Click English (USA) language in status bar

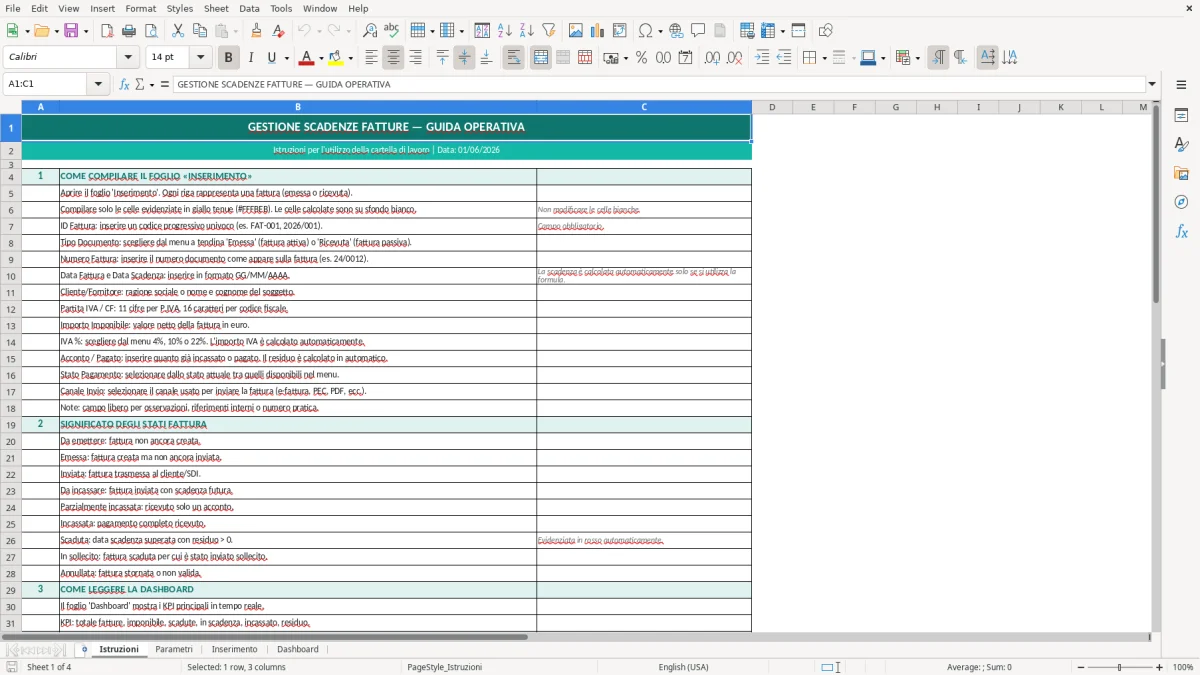(683, 667)
